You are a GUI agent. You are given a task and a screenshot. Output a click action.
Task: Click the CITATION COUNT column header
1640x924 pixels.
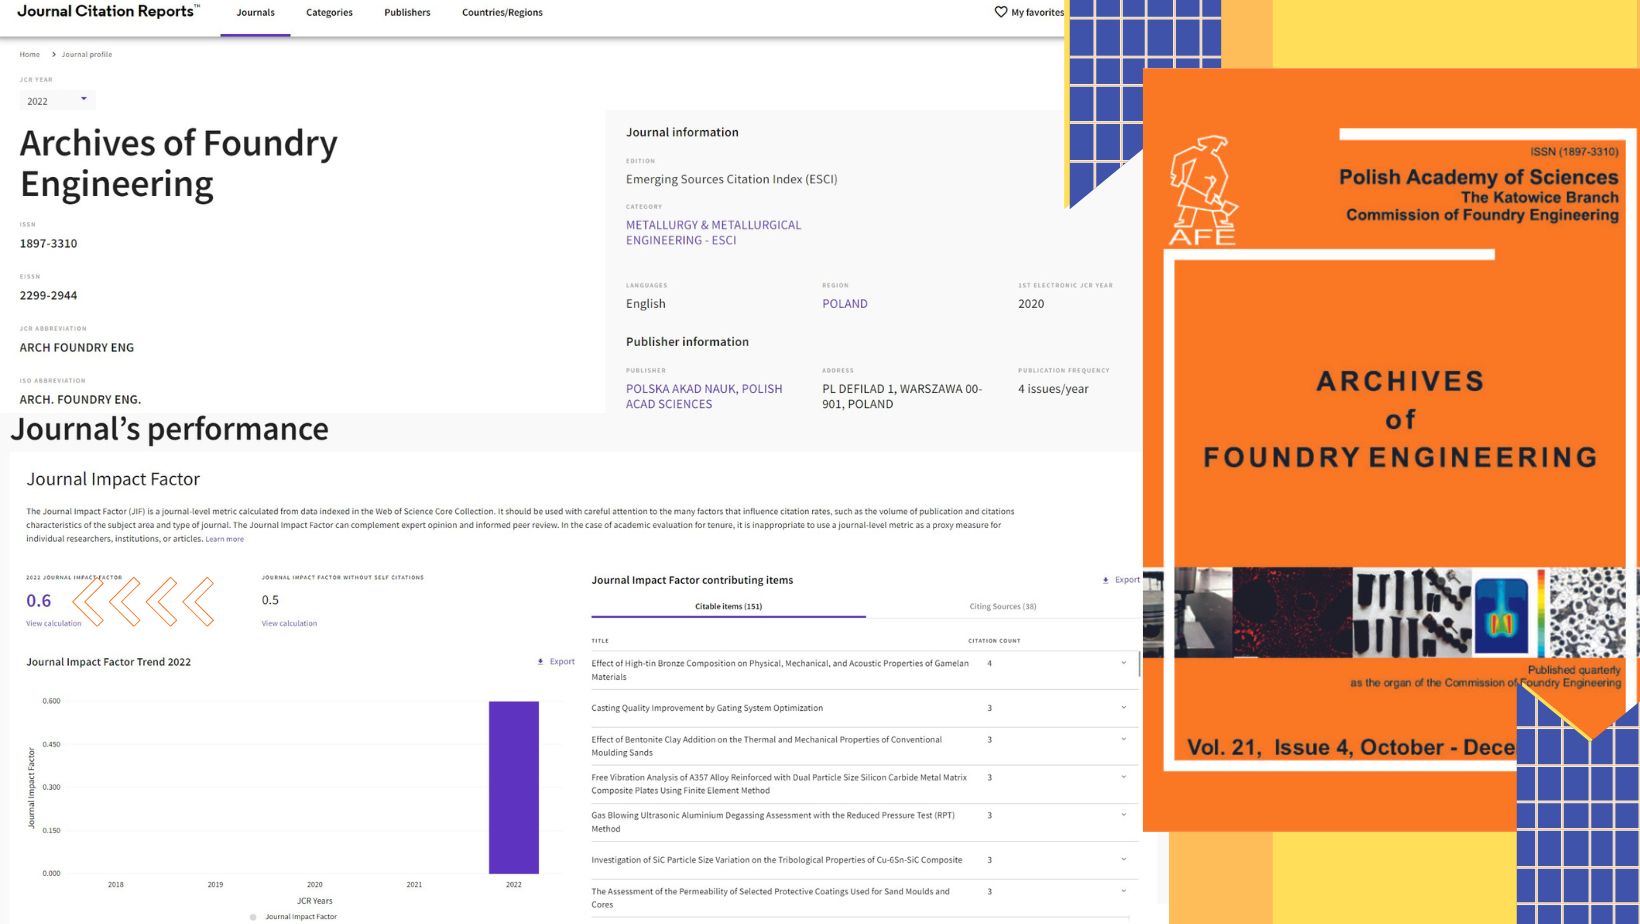[994, 641]
